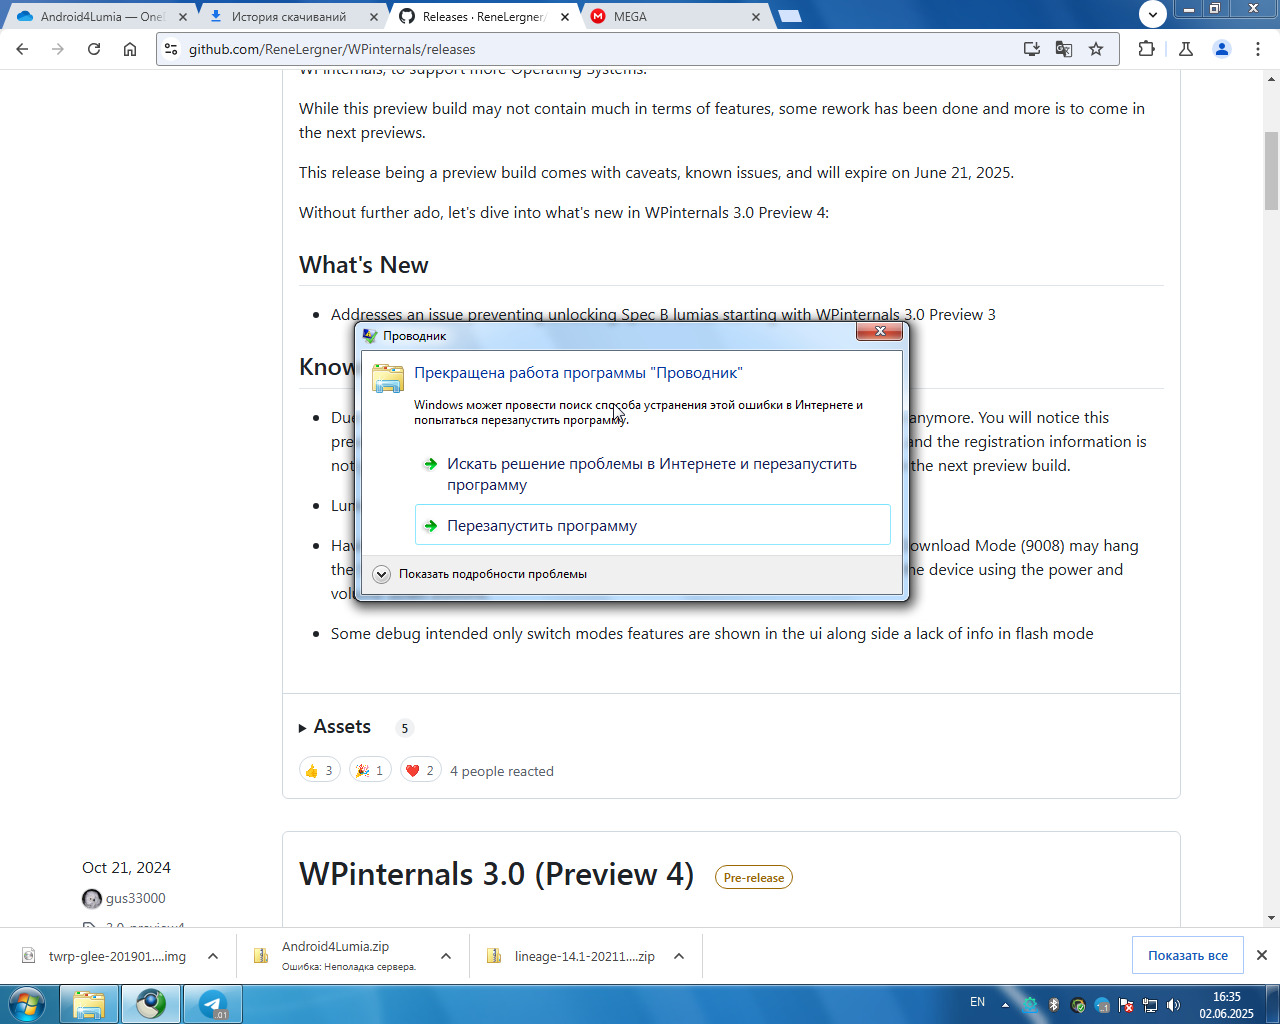Open the network connection tray icon
Image resolution: width=1280 pixels, height=1024 pixels.
1150,1005
